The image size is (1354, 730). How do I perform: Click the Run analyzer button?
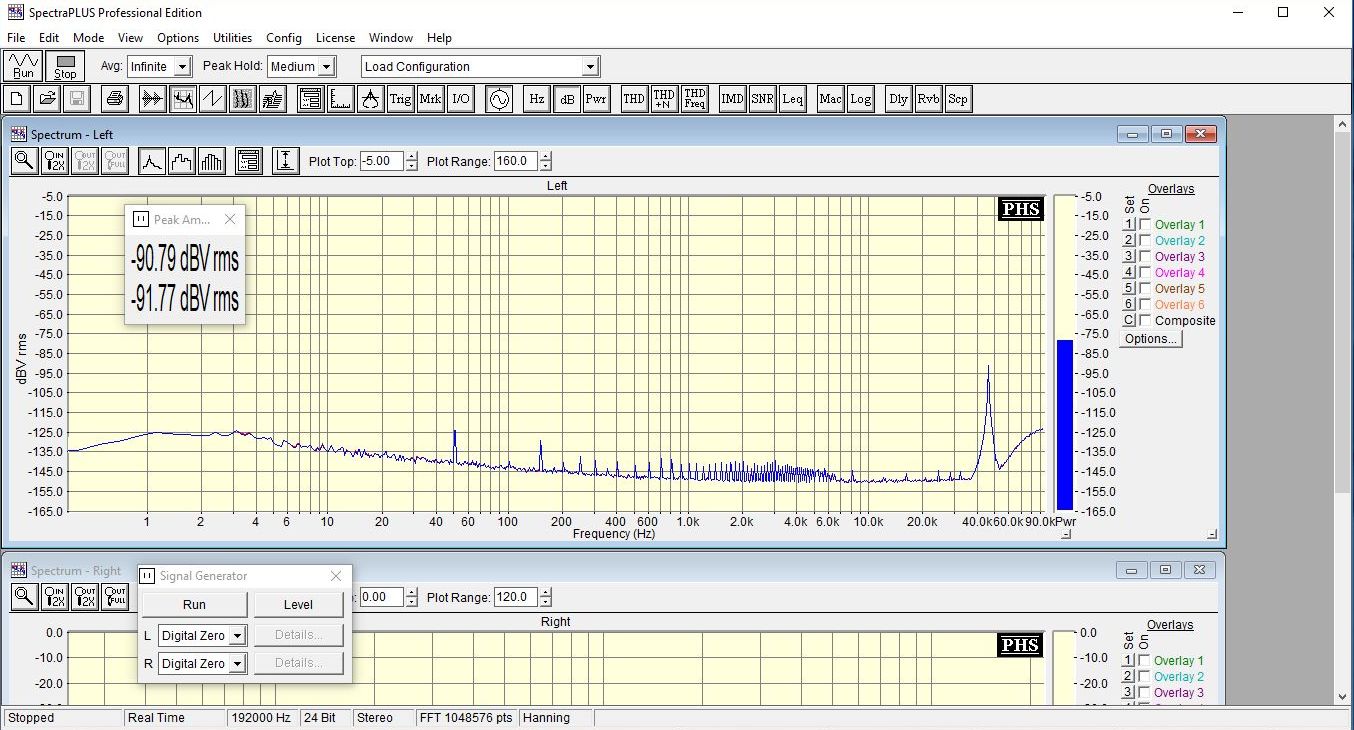coord(23,67)
